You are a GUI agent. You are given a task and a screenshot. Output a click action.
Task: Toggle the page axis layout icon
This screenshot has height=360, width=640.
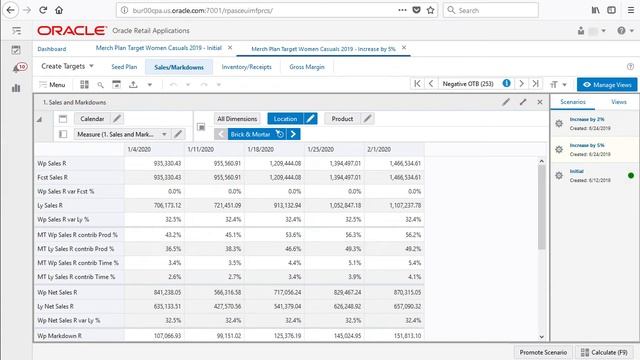coord(201,127)
